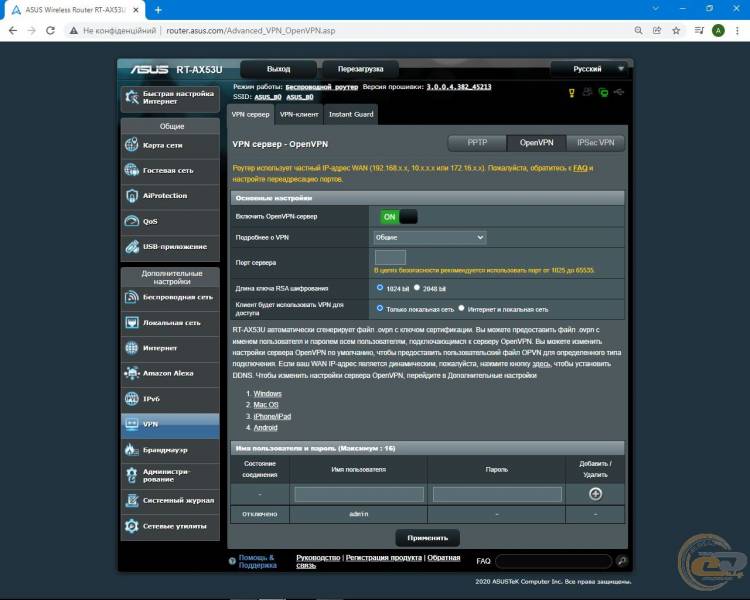Open the Mac OS setup link
The height and width of the screenshot is (600, 750).
tap(266, 405)
